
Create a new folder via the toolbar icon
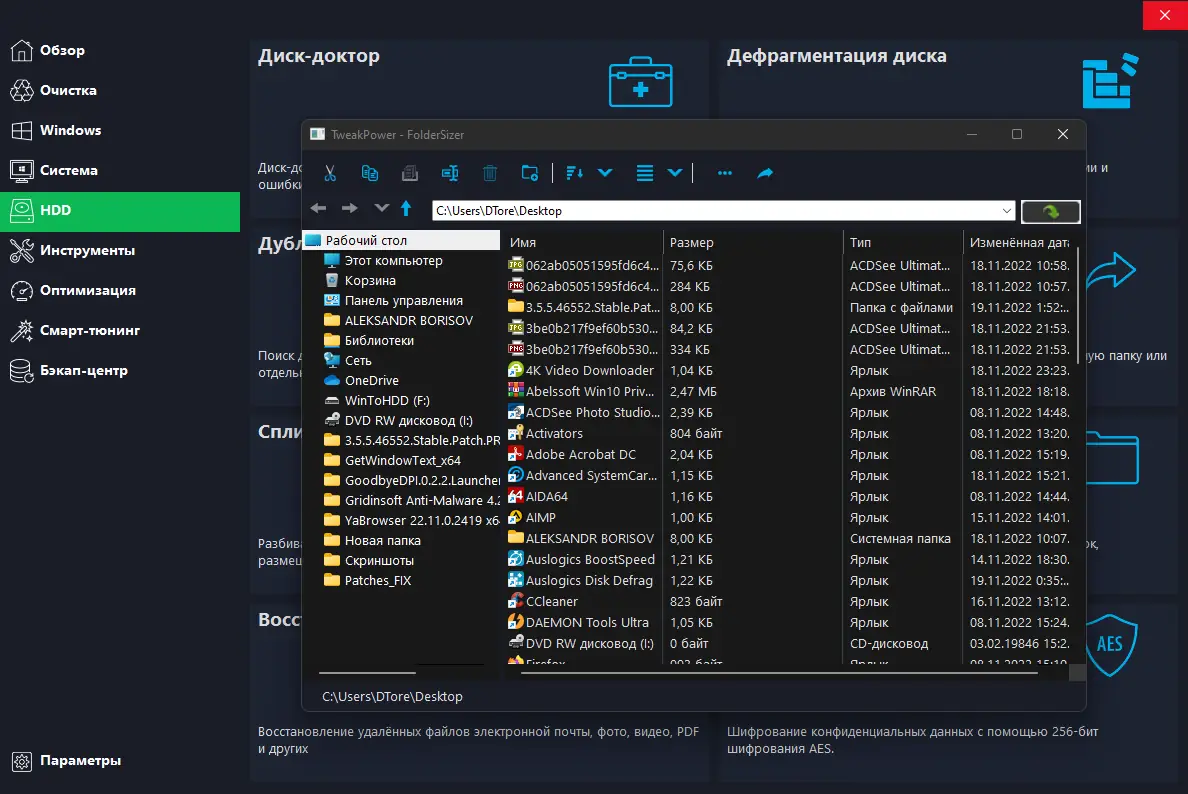click(x=530, y=172)
